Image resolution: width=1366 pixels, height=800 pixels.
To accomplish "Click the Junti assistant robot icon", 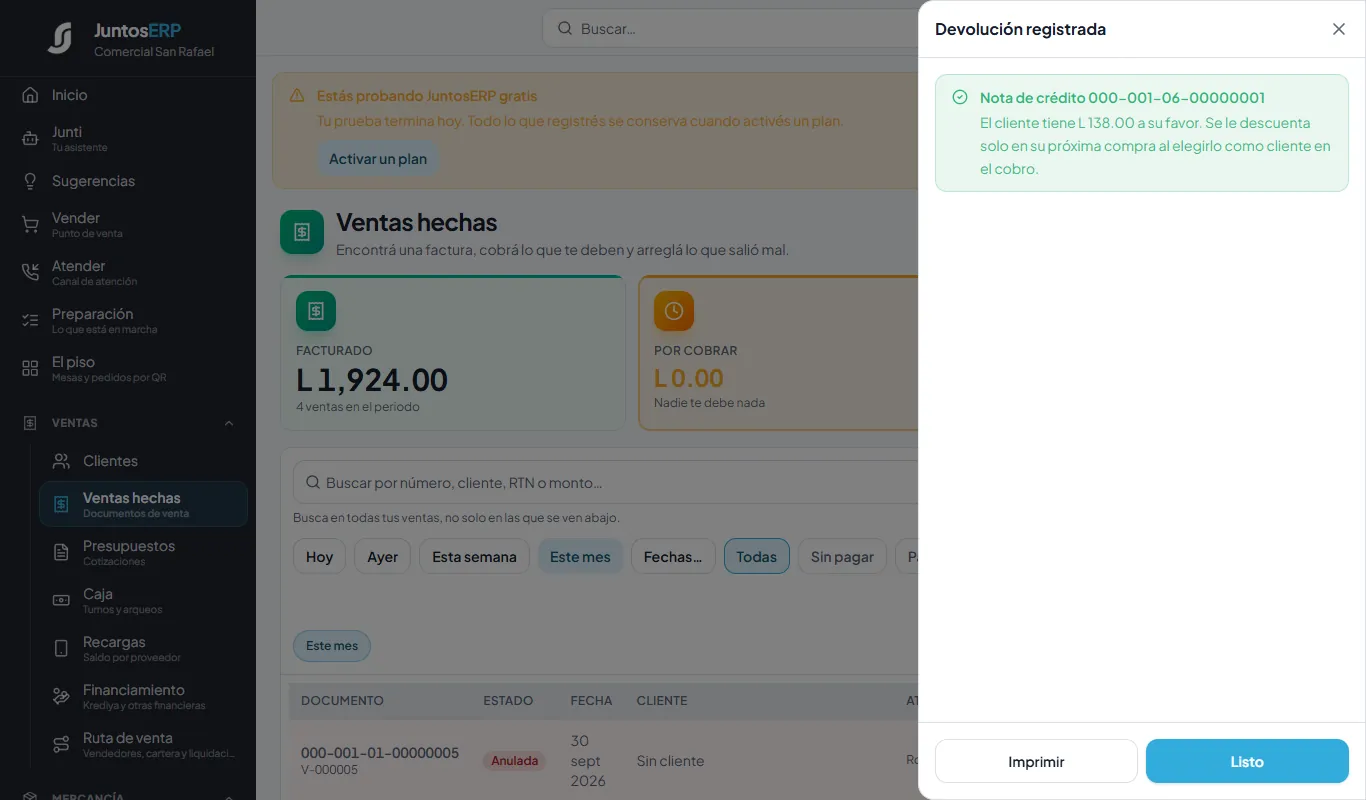I will click(30, 139).
